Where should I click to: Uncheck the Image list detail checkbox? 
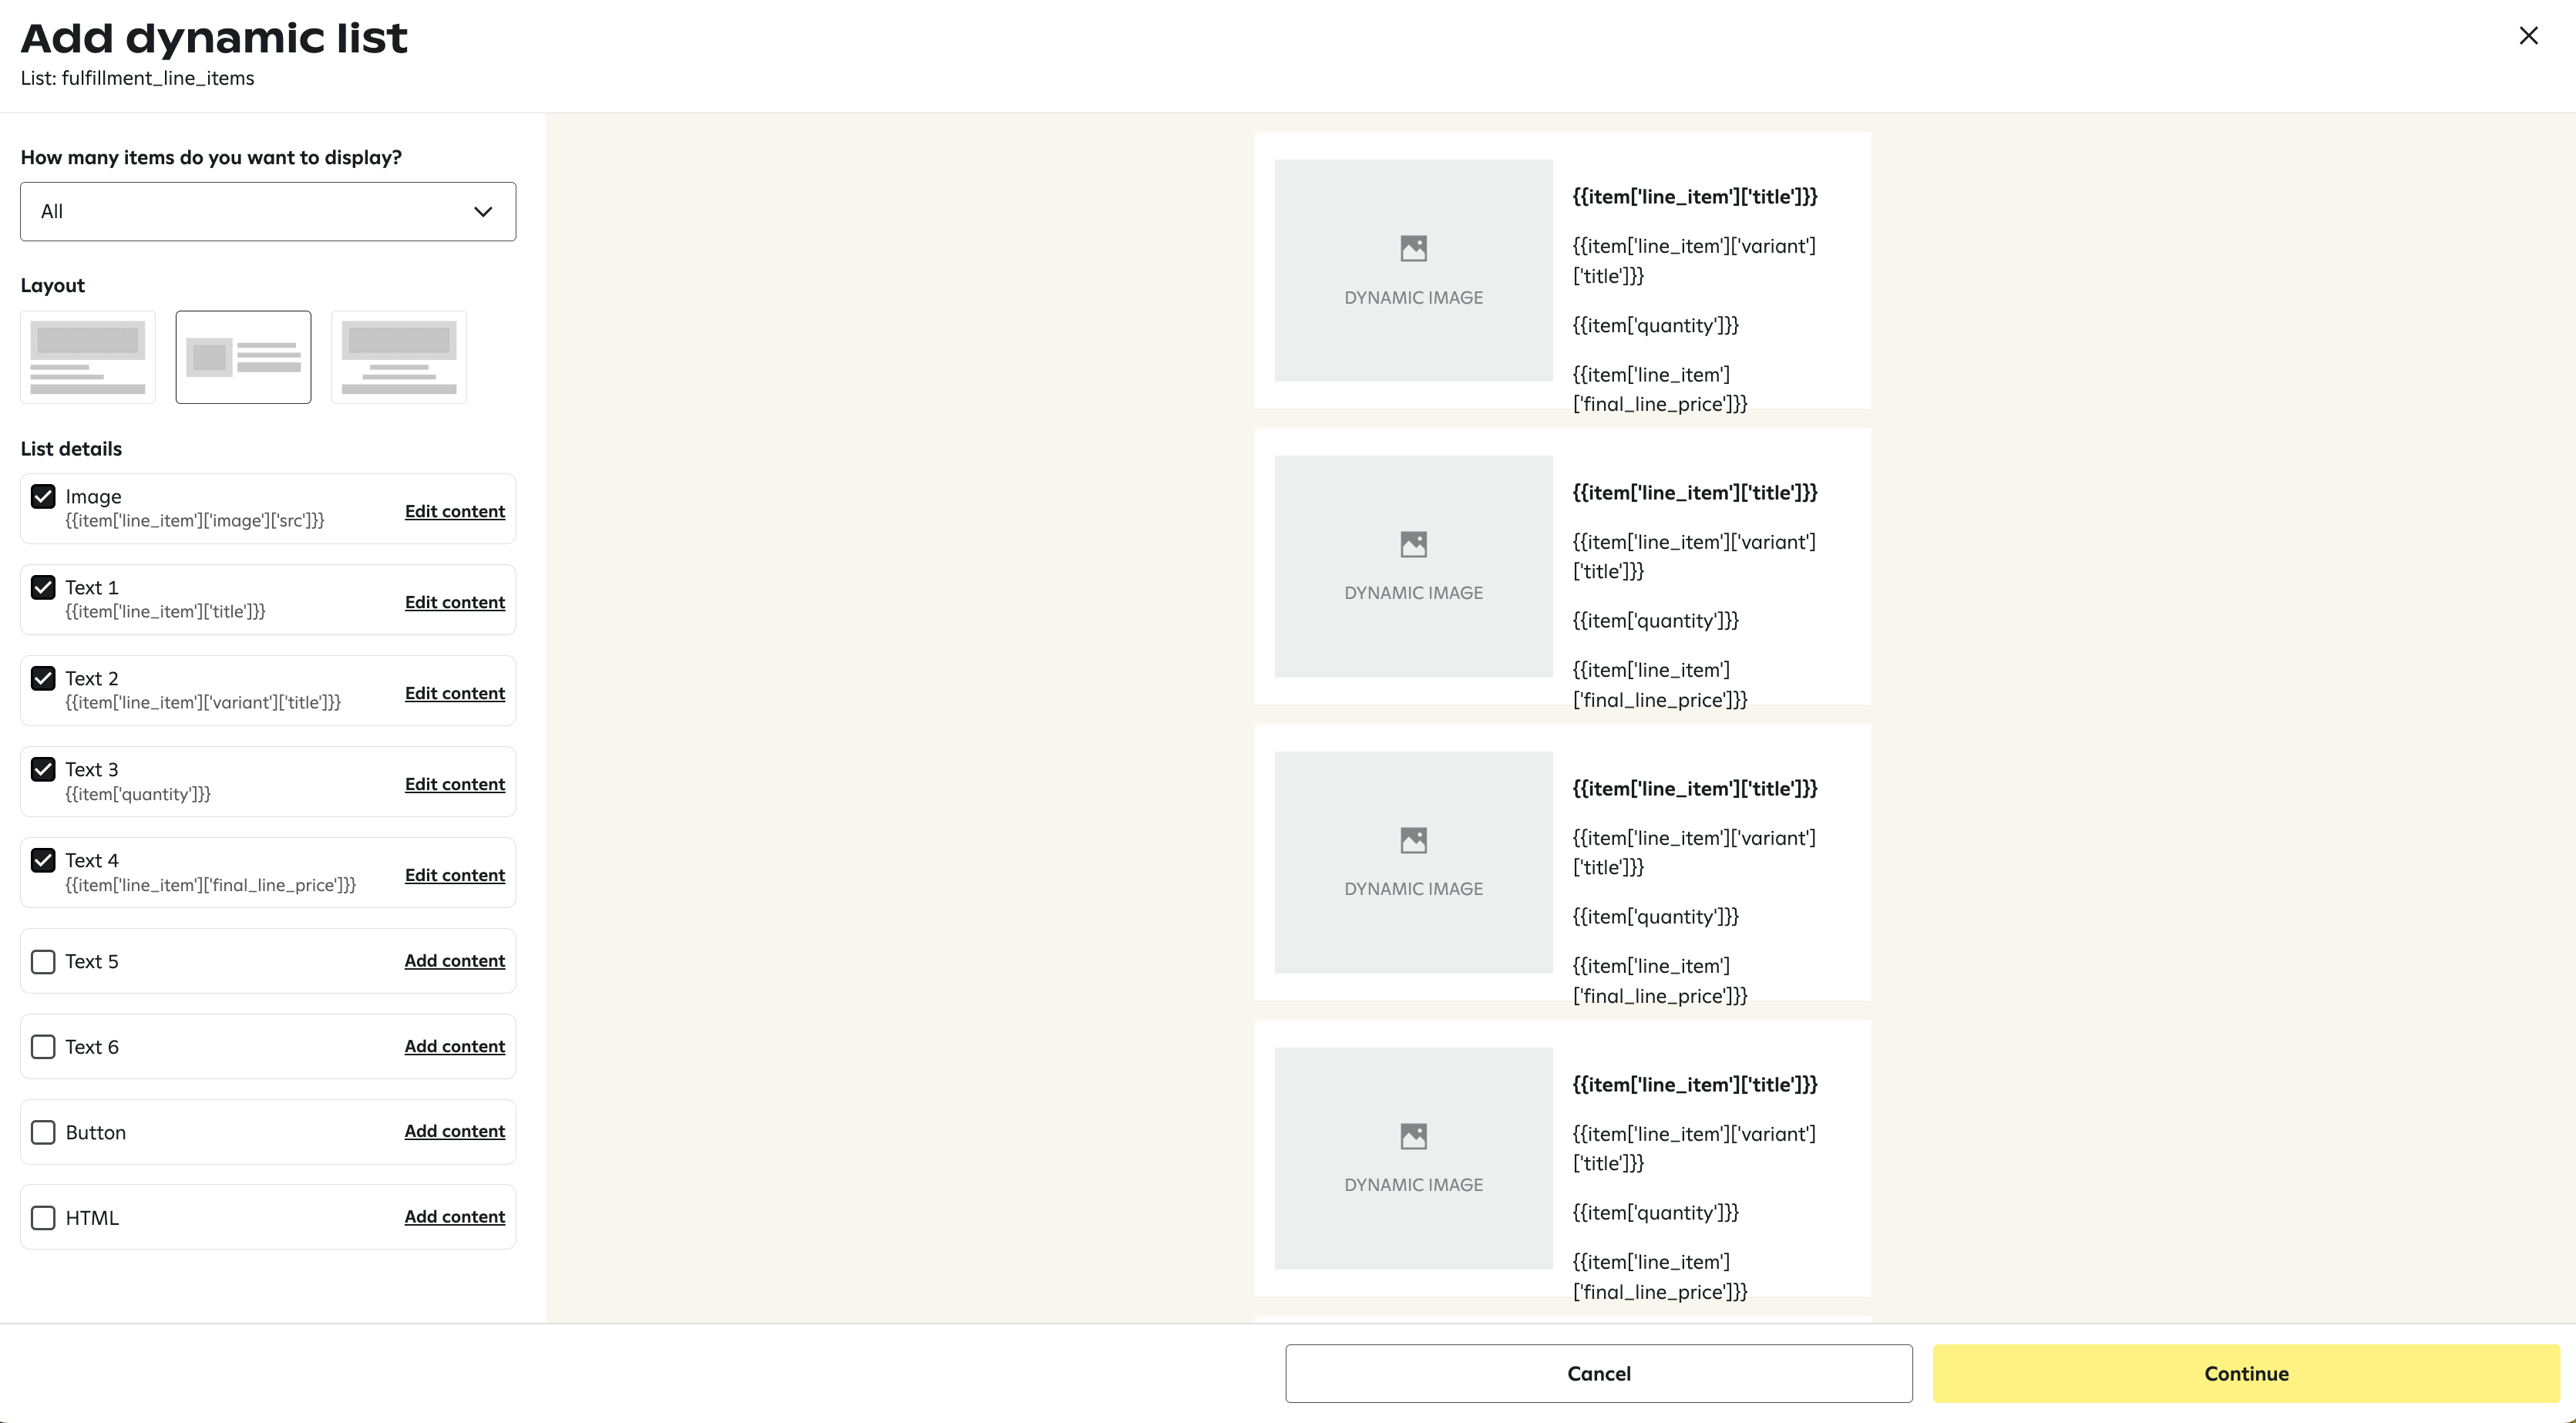coord(43,497)
